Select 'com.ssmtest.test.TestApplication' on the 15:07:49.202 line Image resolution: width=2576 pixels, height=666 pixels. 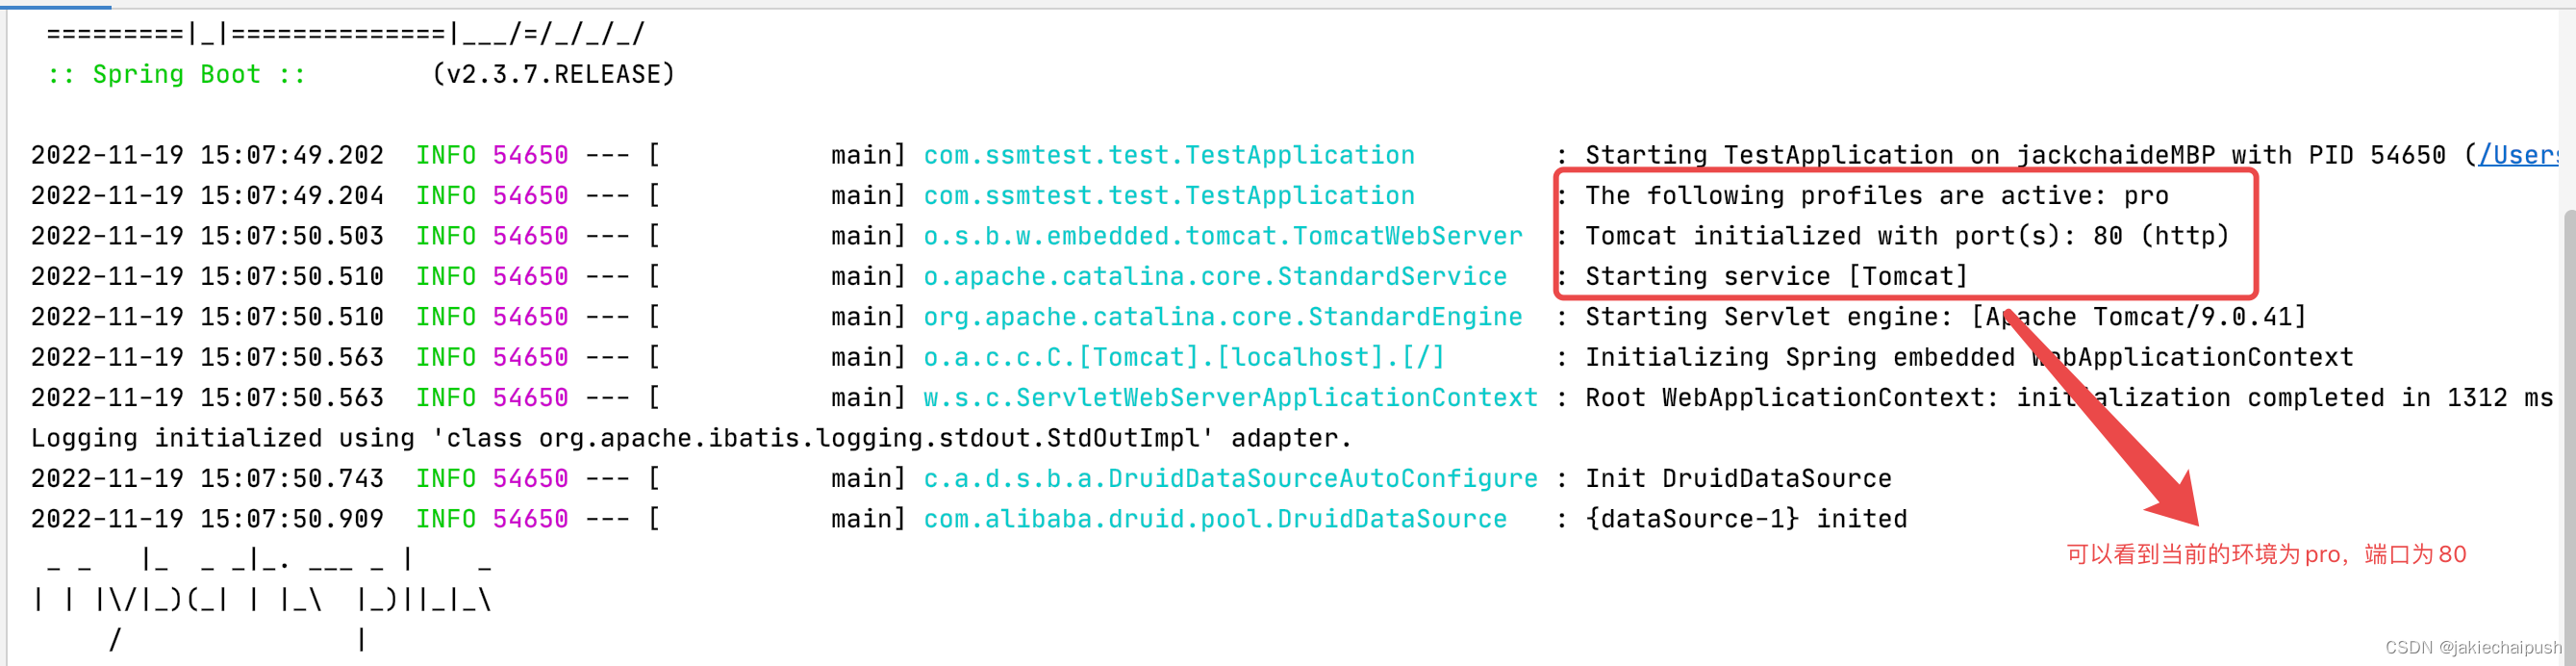[x=1169, y=155]
